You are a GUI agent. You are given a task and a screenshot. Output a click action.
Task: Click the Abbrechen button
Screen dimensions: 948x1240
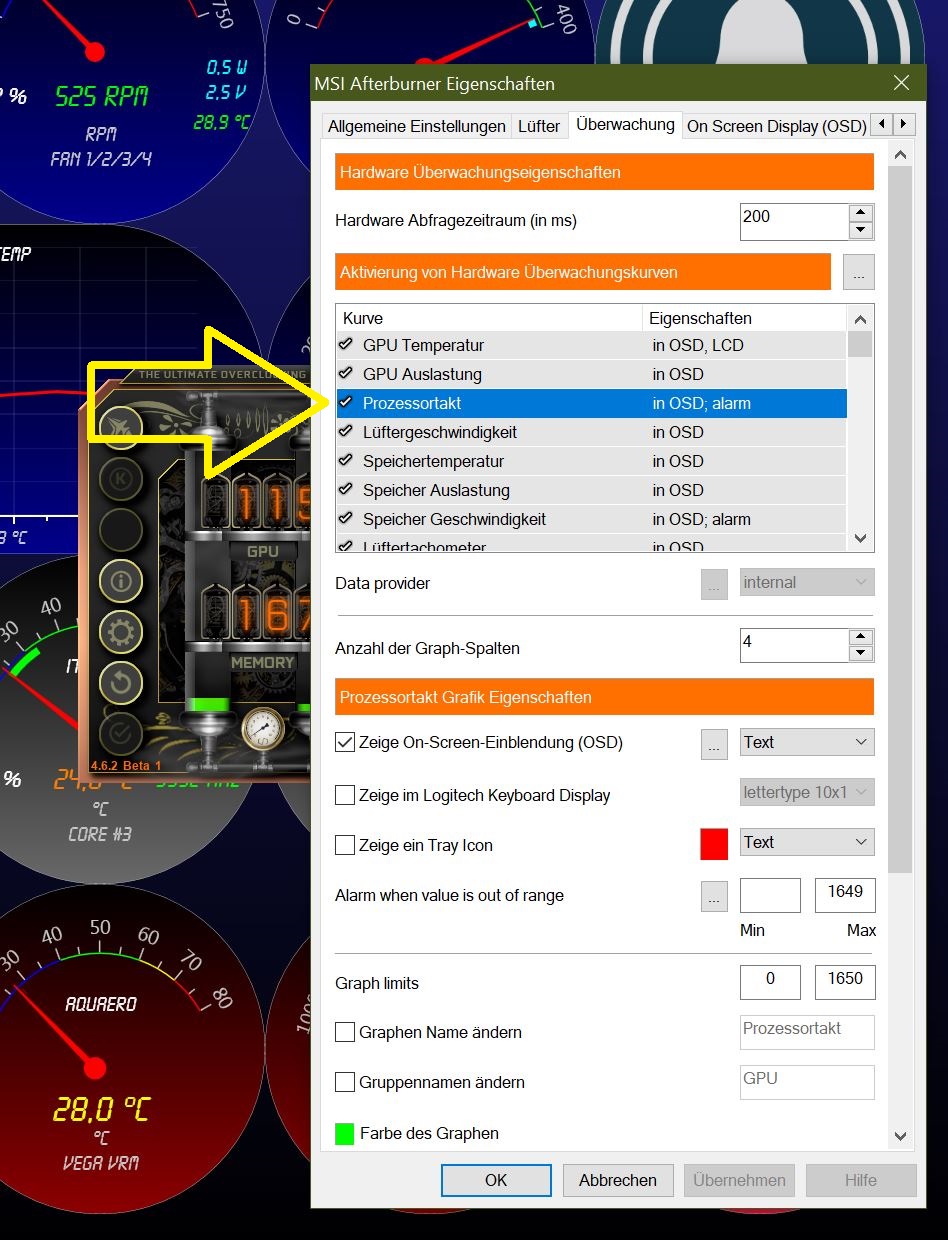(618, 1180)
